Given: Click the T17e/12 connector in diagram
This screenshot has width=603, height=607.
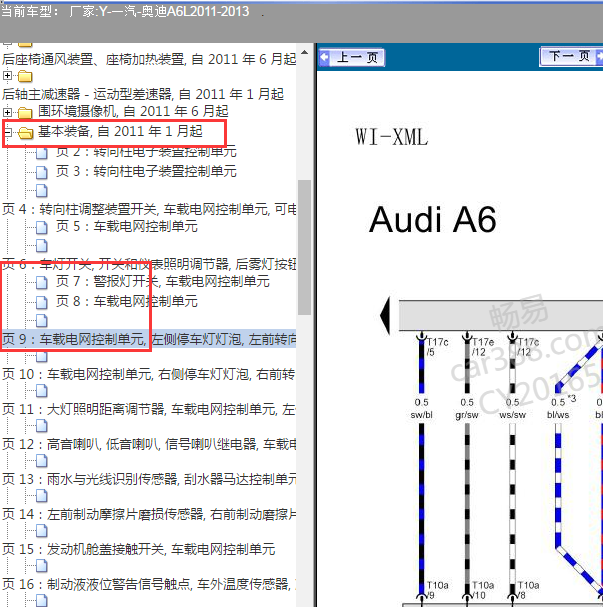Looking at the screenshot, I should [x=483, y=347].
